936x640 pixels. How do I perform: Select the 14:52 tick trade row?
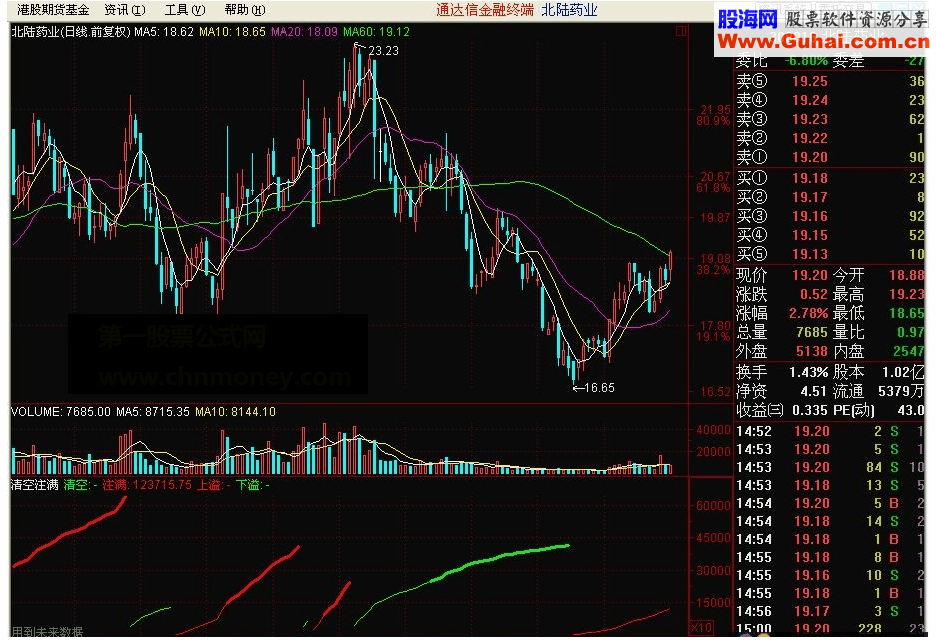[830, 432]
